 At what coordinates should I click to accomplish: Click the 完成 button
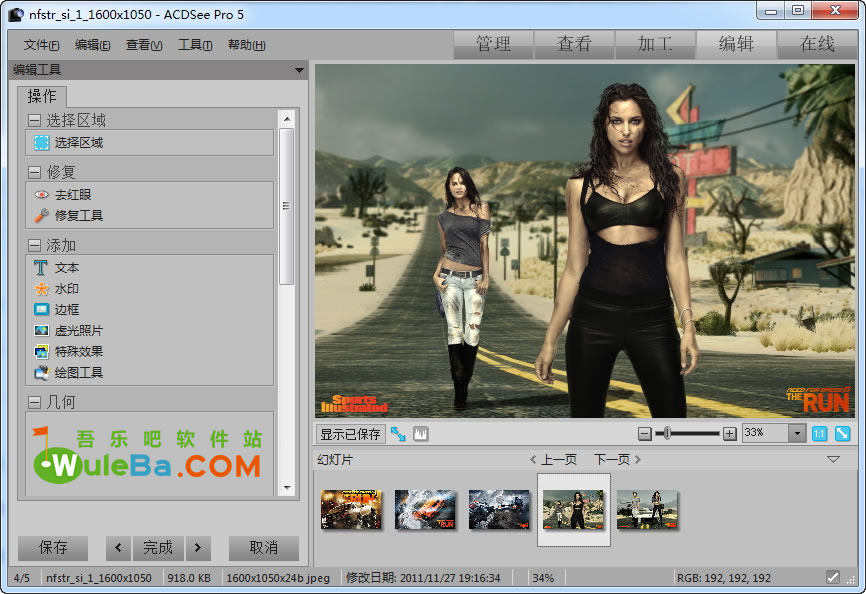(x=158, y=548)
